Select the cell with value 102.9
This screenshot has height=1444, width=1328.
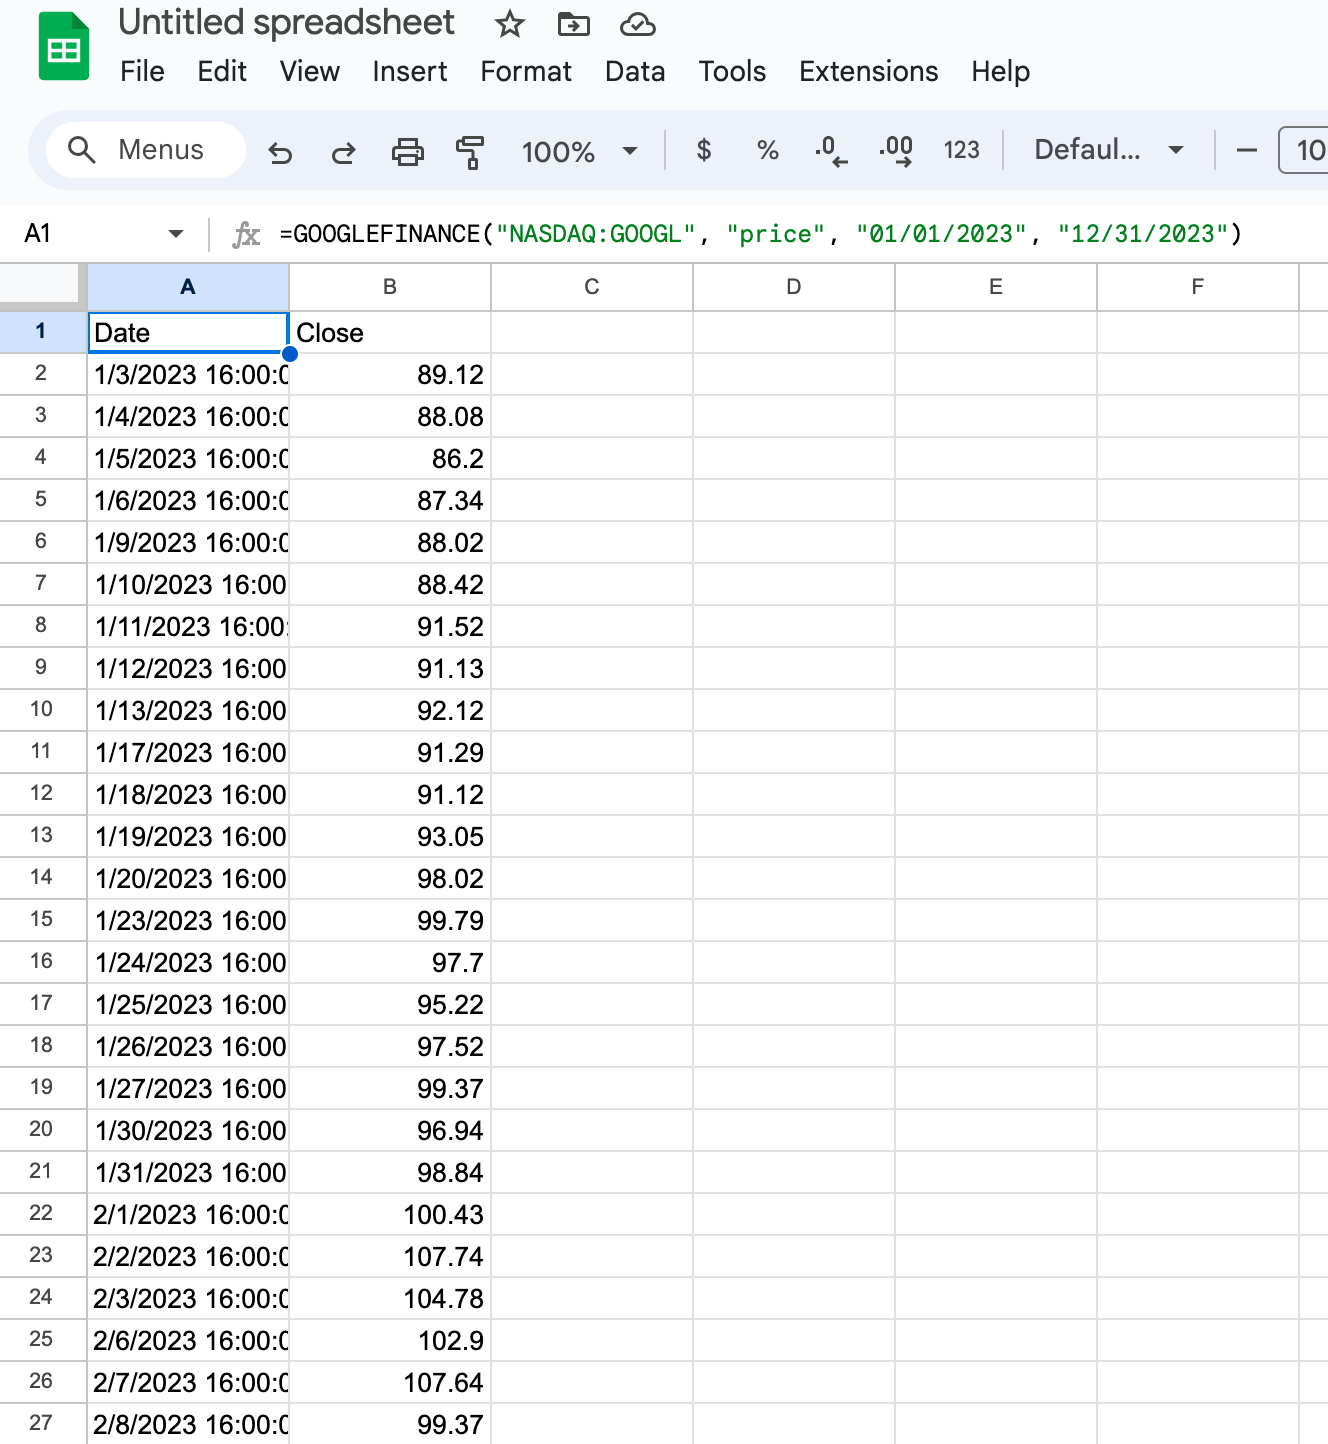point(390,1340)
